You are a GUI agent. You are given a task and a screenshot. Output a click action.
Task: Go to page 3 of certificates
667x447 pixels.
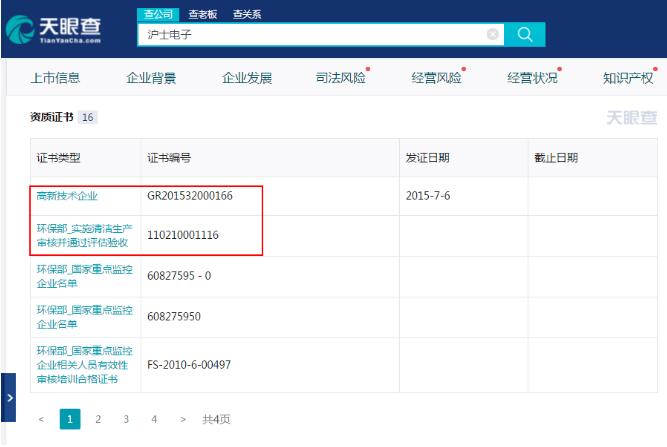coord(126,419)
